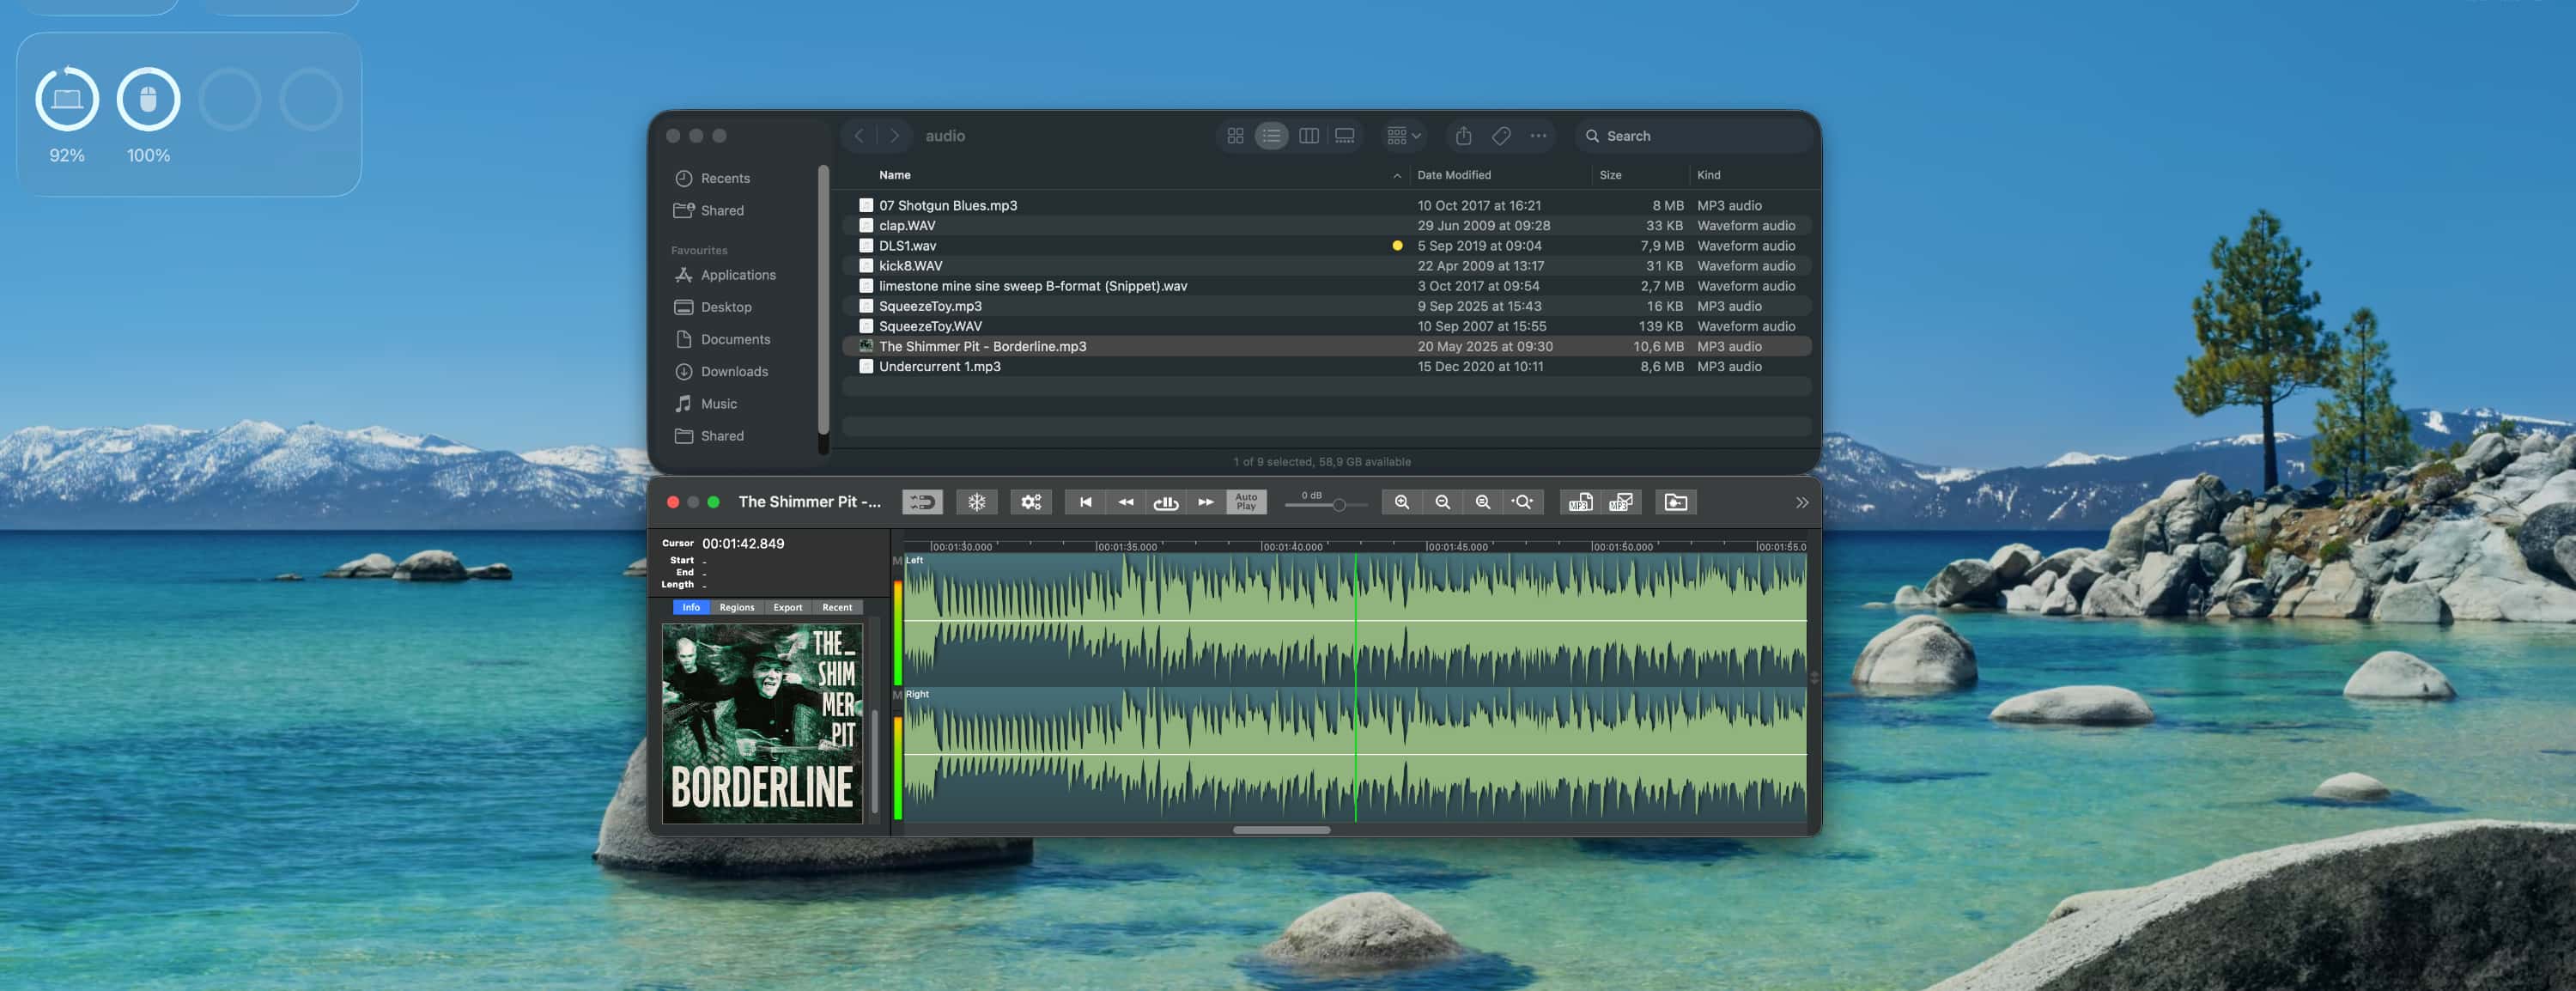Adjust the 0 dB volume slider
This screenshot has height=991, width=2576.
click(1338, 505)
